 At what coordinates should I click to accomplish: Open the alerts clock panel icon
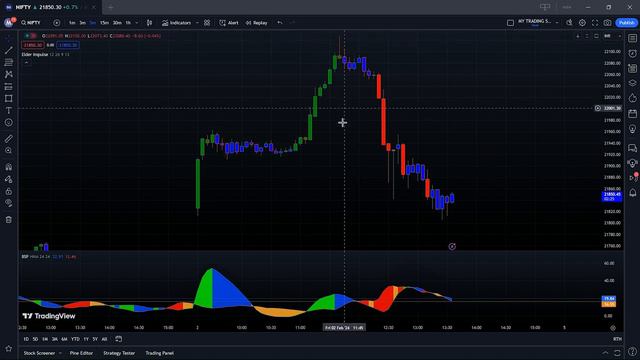pyautogui.click(x=632, y=53)
